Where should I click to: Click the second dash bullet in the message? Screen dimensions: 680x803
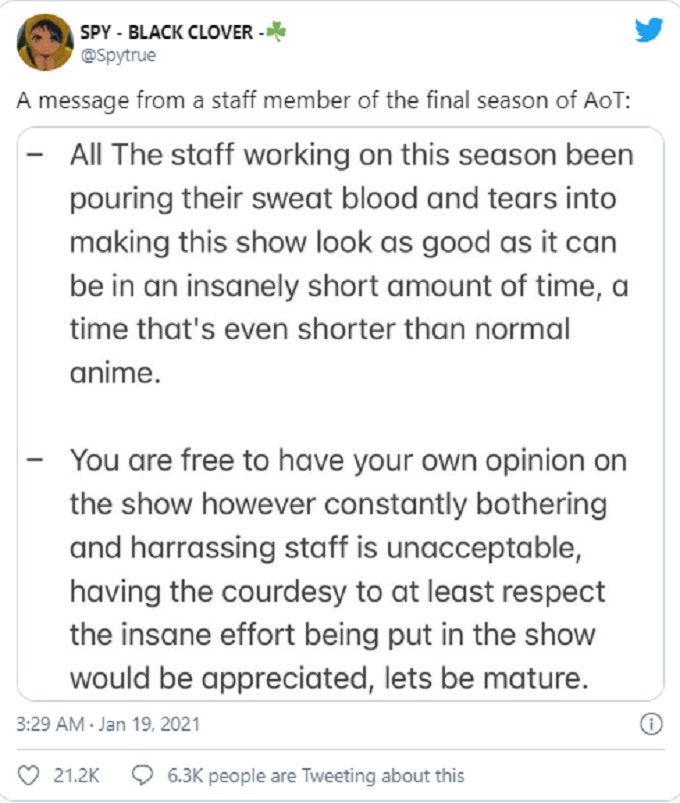click(37, 463)
